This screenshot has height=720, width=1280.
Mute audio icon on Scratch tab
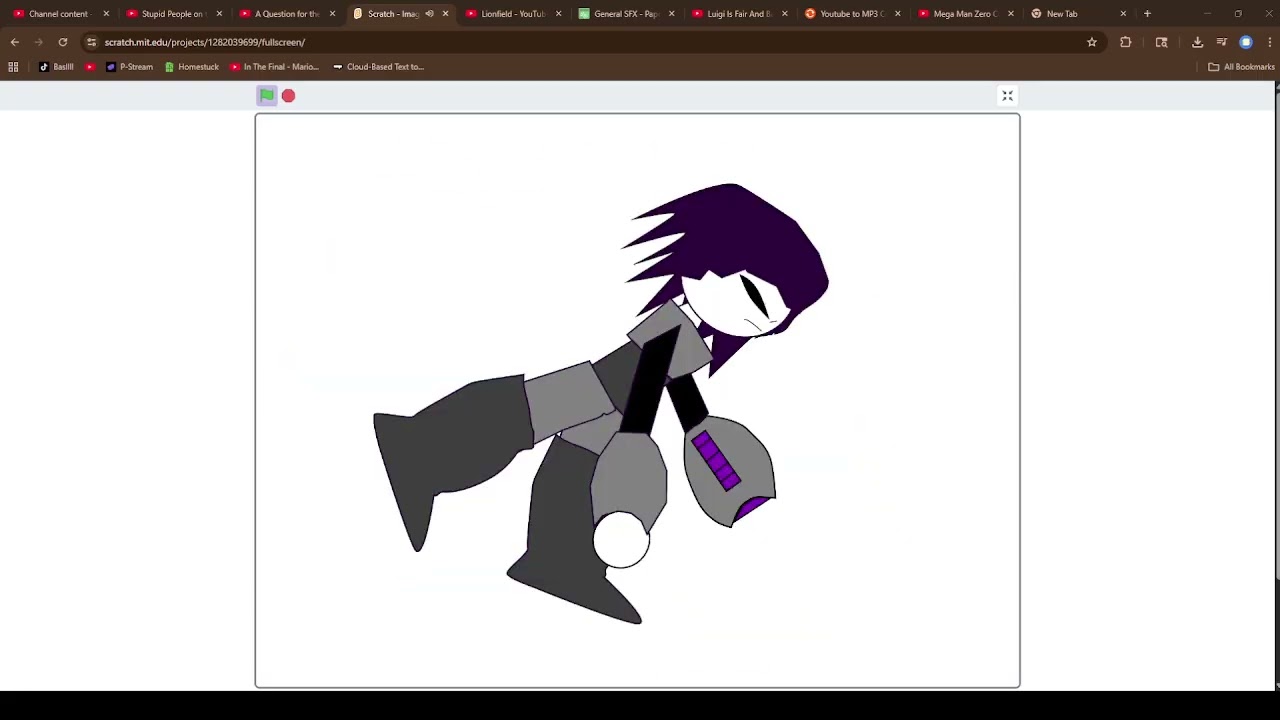429,14
